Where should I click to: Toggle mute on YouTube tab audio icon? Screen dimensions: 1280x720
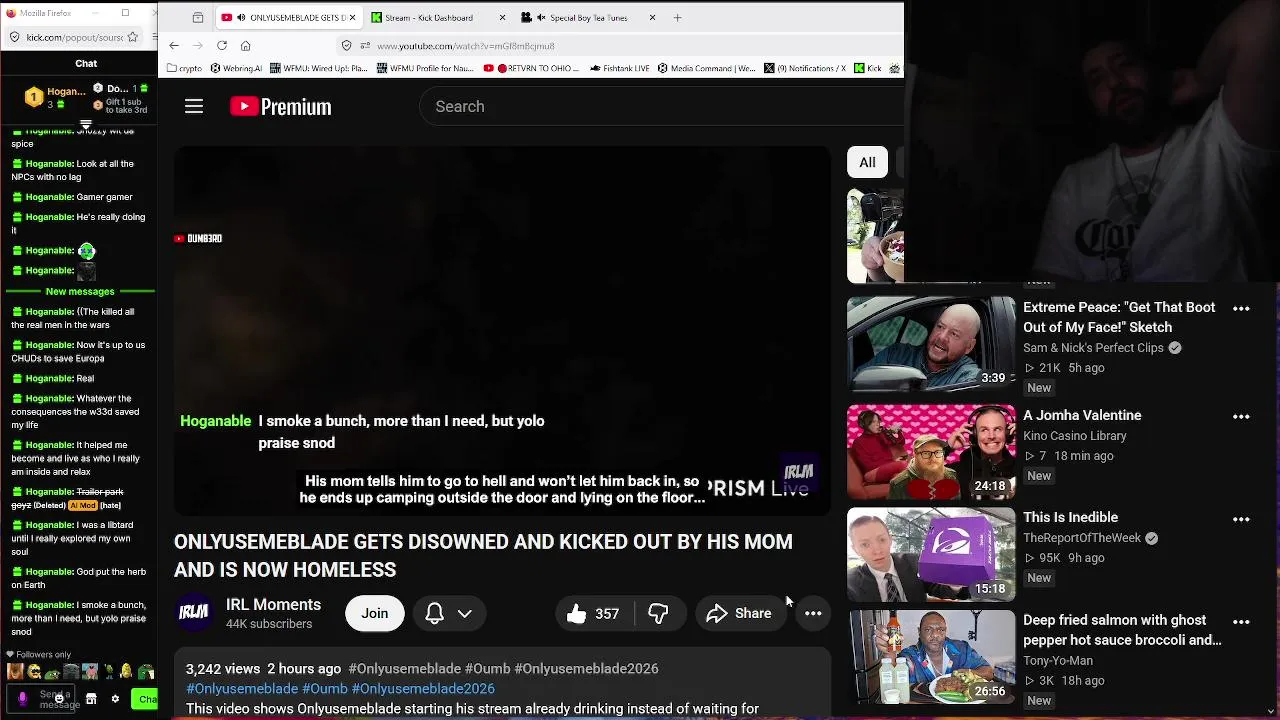pyautogui.click(x=241, y=18)
